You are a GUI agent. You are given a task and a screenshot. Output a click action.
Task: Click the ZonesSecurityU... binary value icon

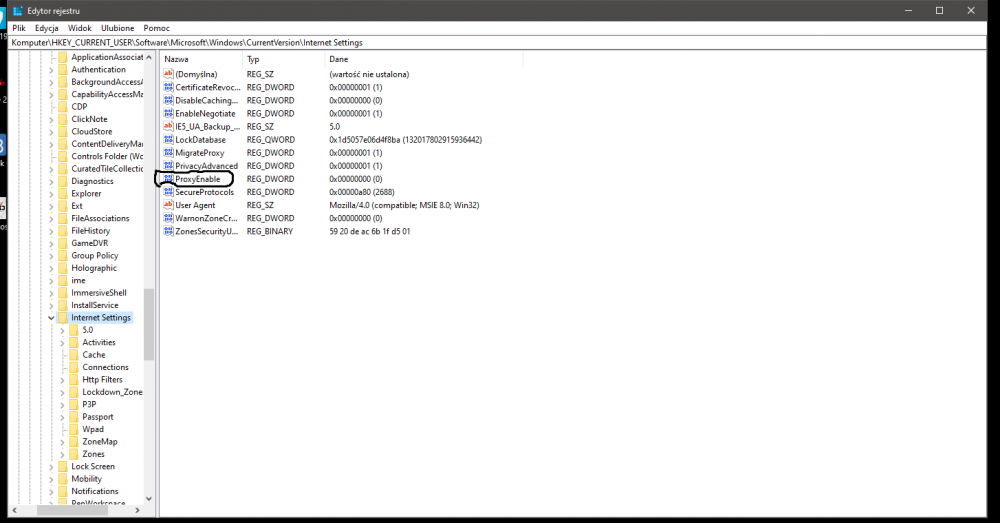pyautogui.click(x=168, y=231)
